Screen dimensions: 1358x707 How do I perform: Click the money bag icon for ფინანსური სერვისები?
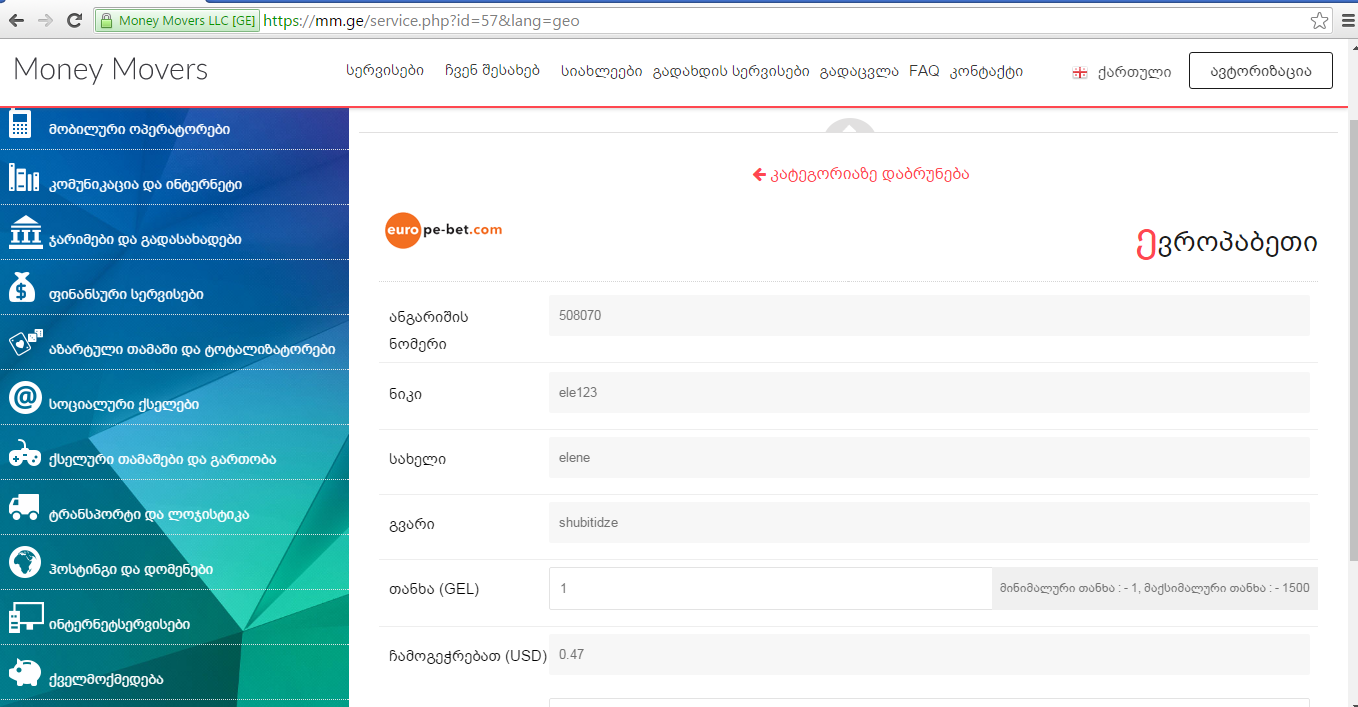(x=21, y=289)
